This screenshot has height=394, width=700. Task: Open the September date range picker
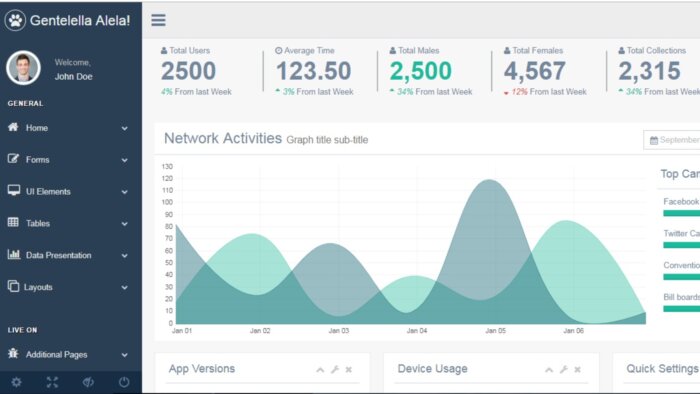click(x=672, y=140)
